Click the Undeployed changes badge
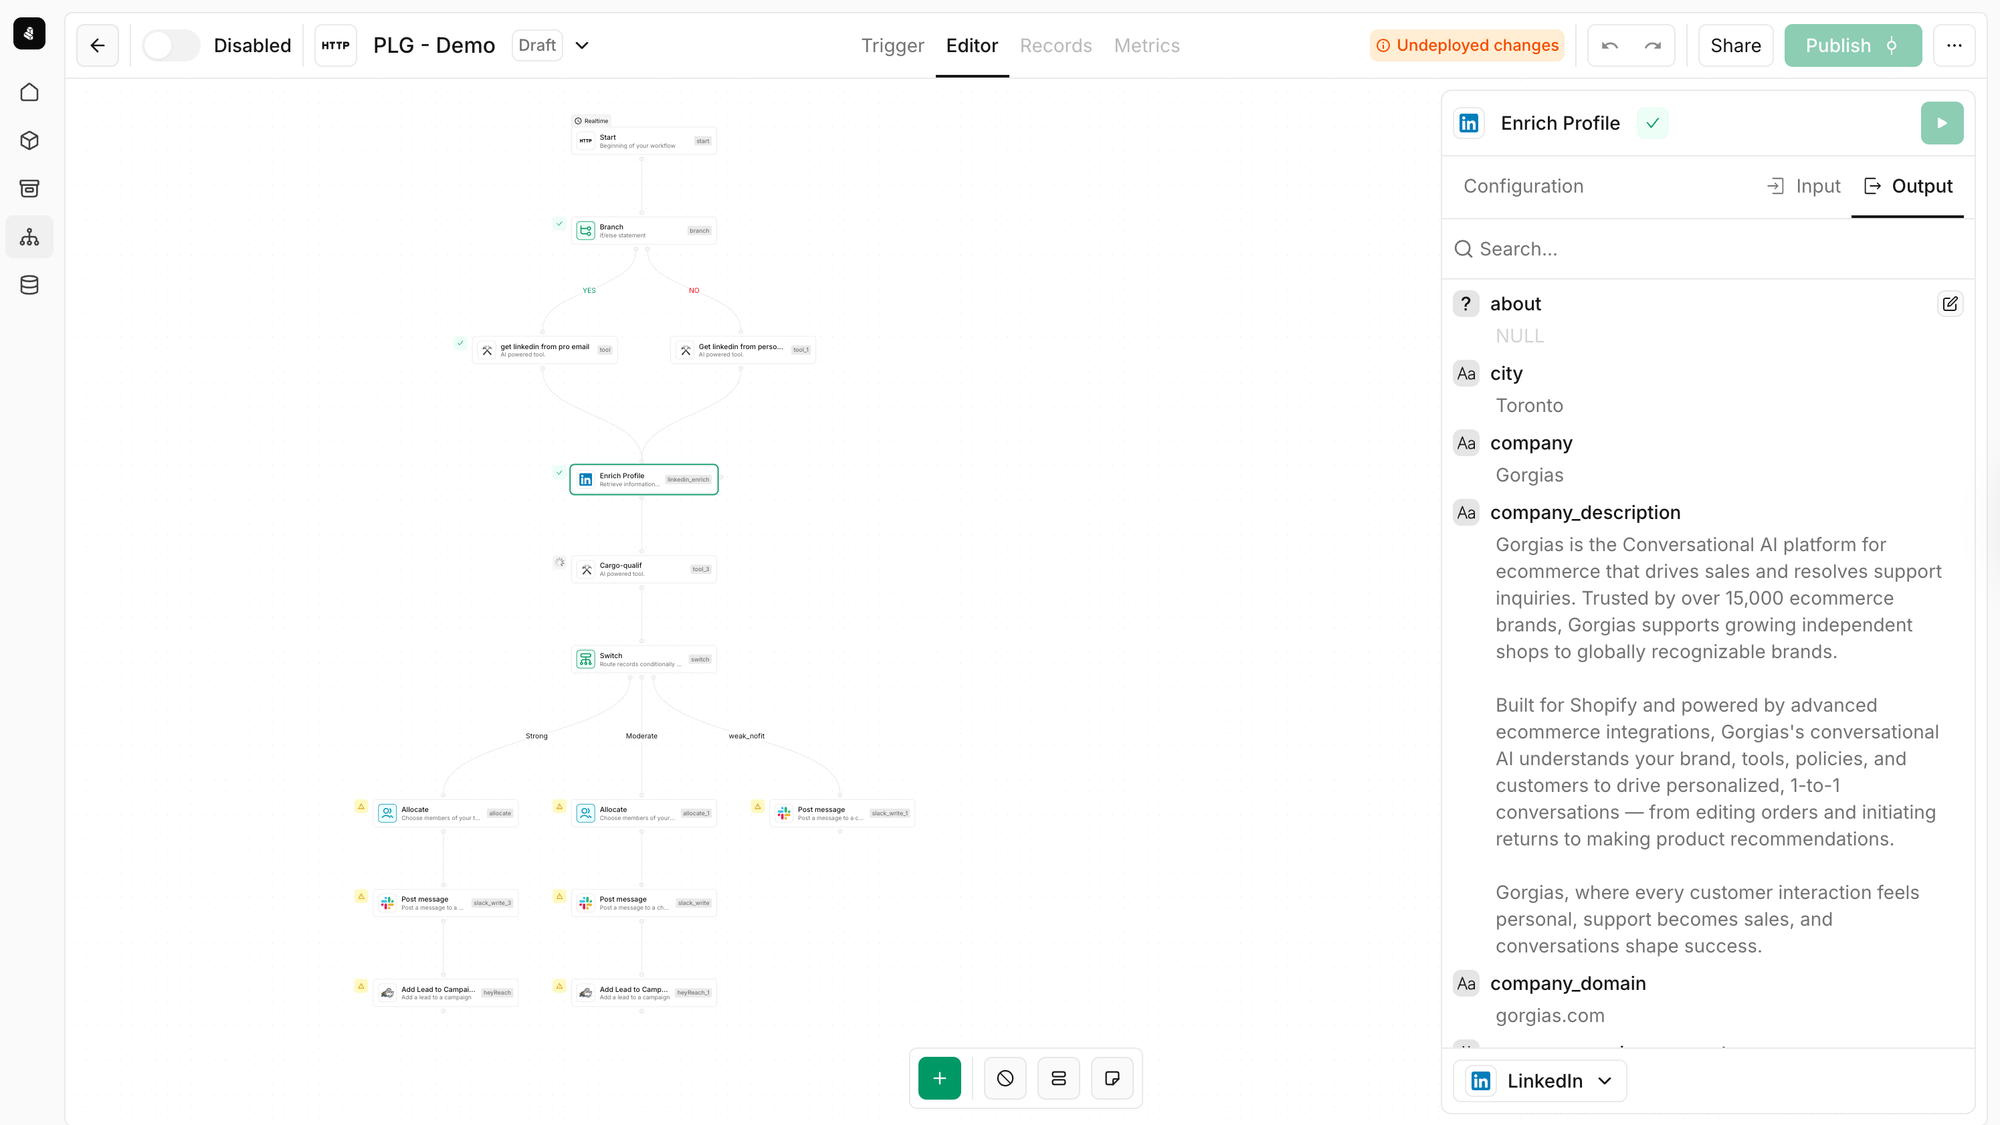 click(1467, 45)
